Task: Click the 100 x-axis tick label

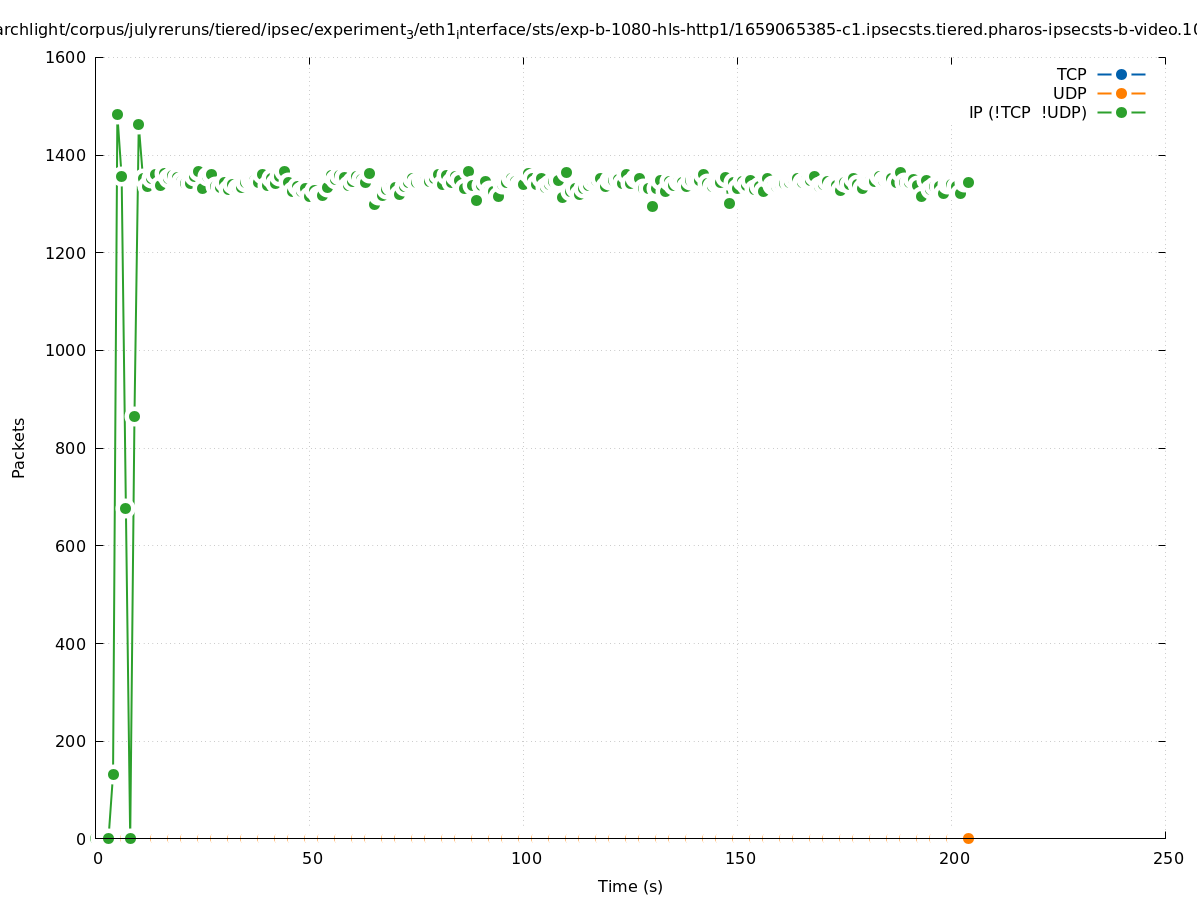Action: click(x=525, y=859)
